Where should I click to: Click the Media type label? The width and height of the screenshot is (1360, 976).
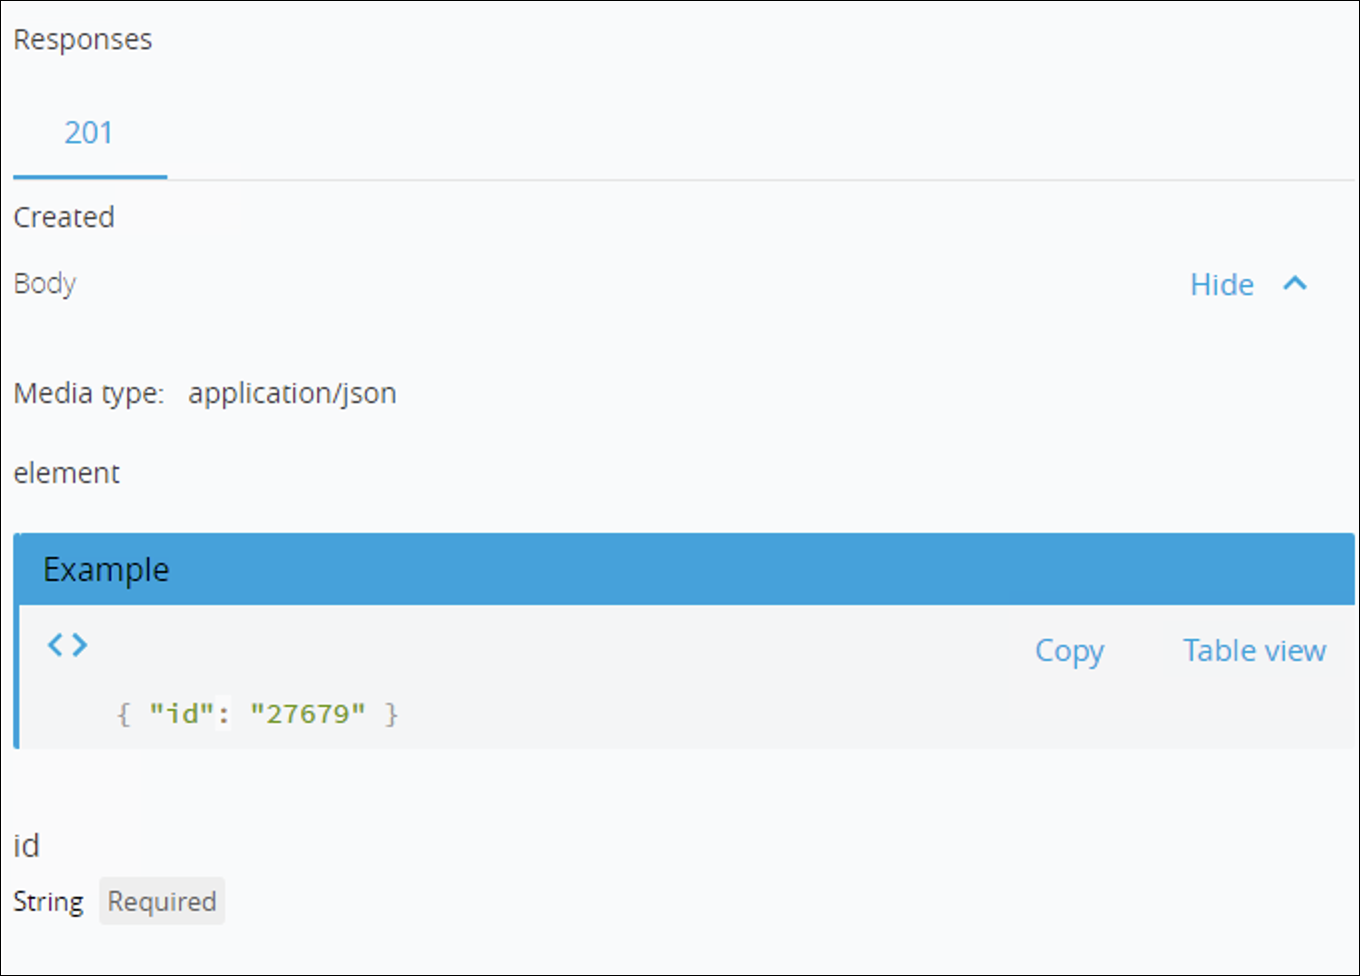(x=89, y=392)
